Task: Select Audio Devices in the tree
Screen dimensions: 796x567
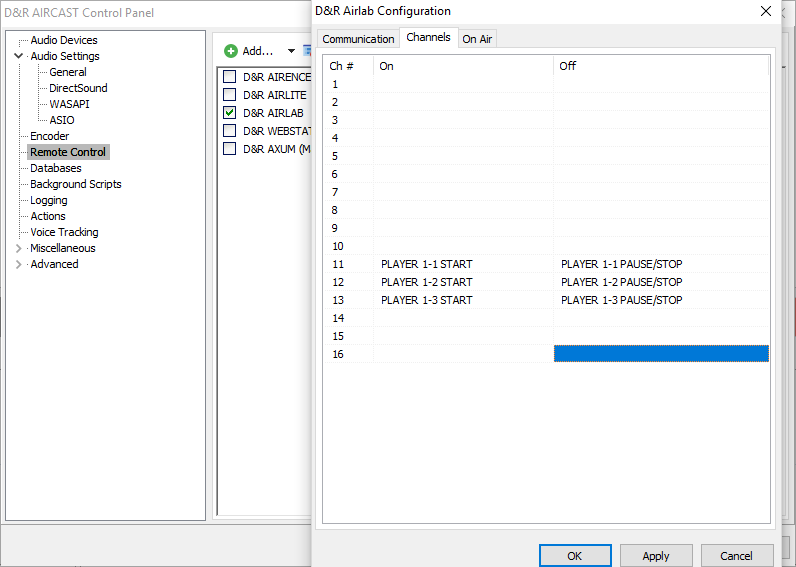Action: (63, 40)
